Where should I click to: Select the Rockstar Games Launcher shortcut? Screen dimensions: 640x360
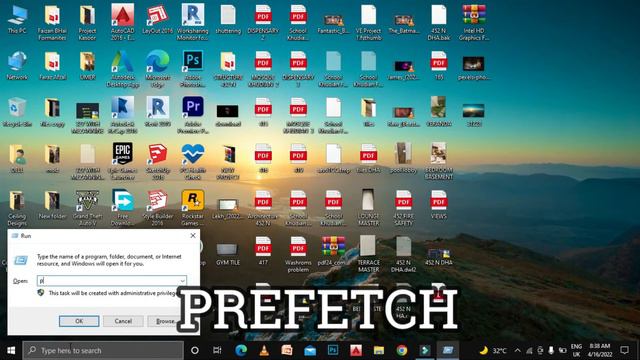coord(193,208)
